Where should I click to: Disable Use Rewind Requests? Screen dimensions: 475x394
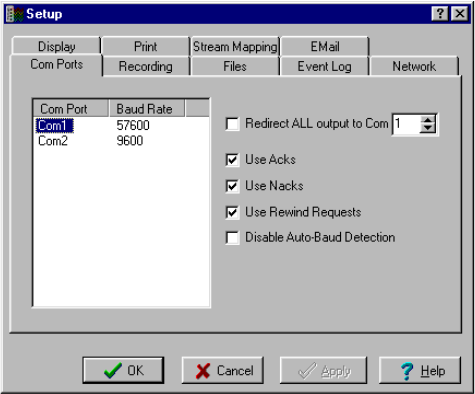point(232,212)
